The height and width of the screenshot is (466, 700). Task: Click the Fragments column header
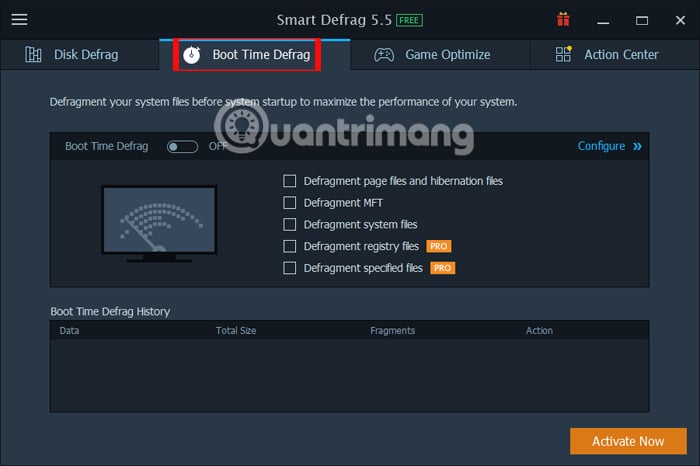pos(392,331)
